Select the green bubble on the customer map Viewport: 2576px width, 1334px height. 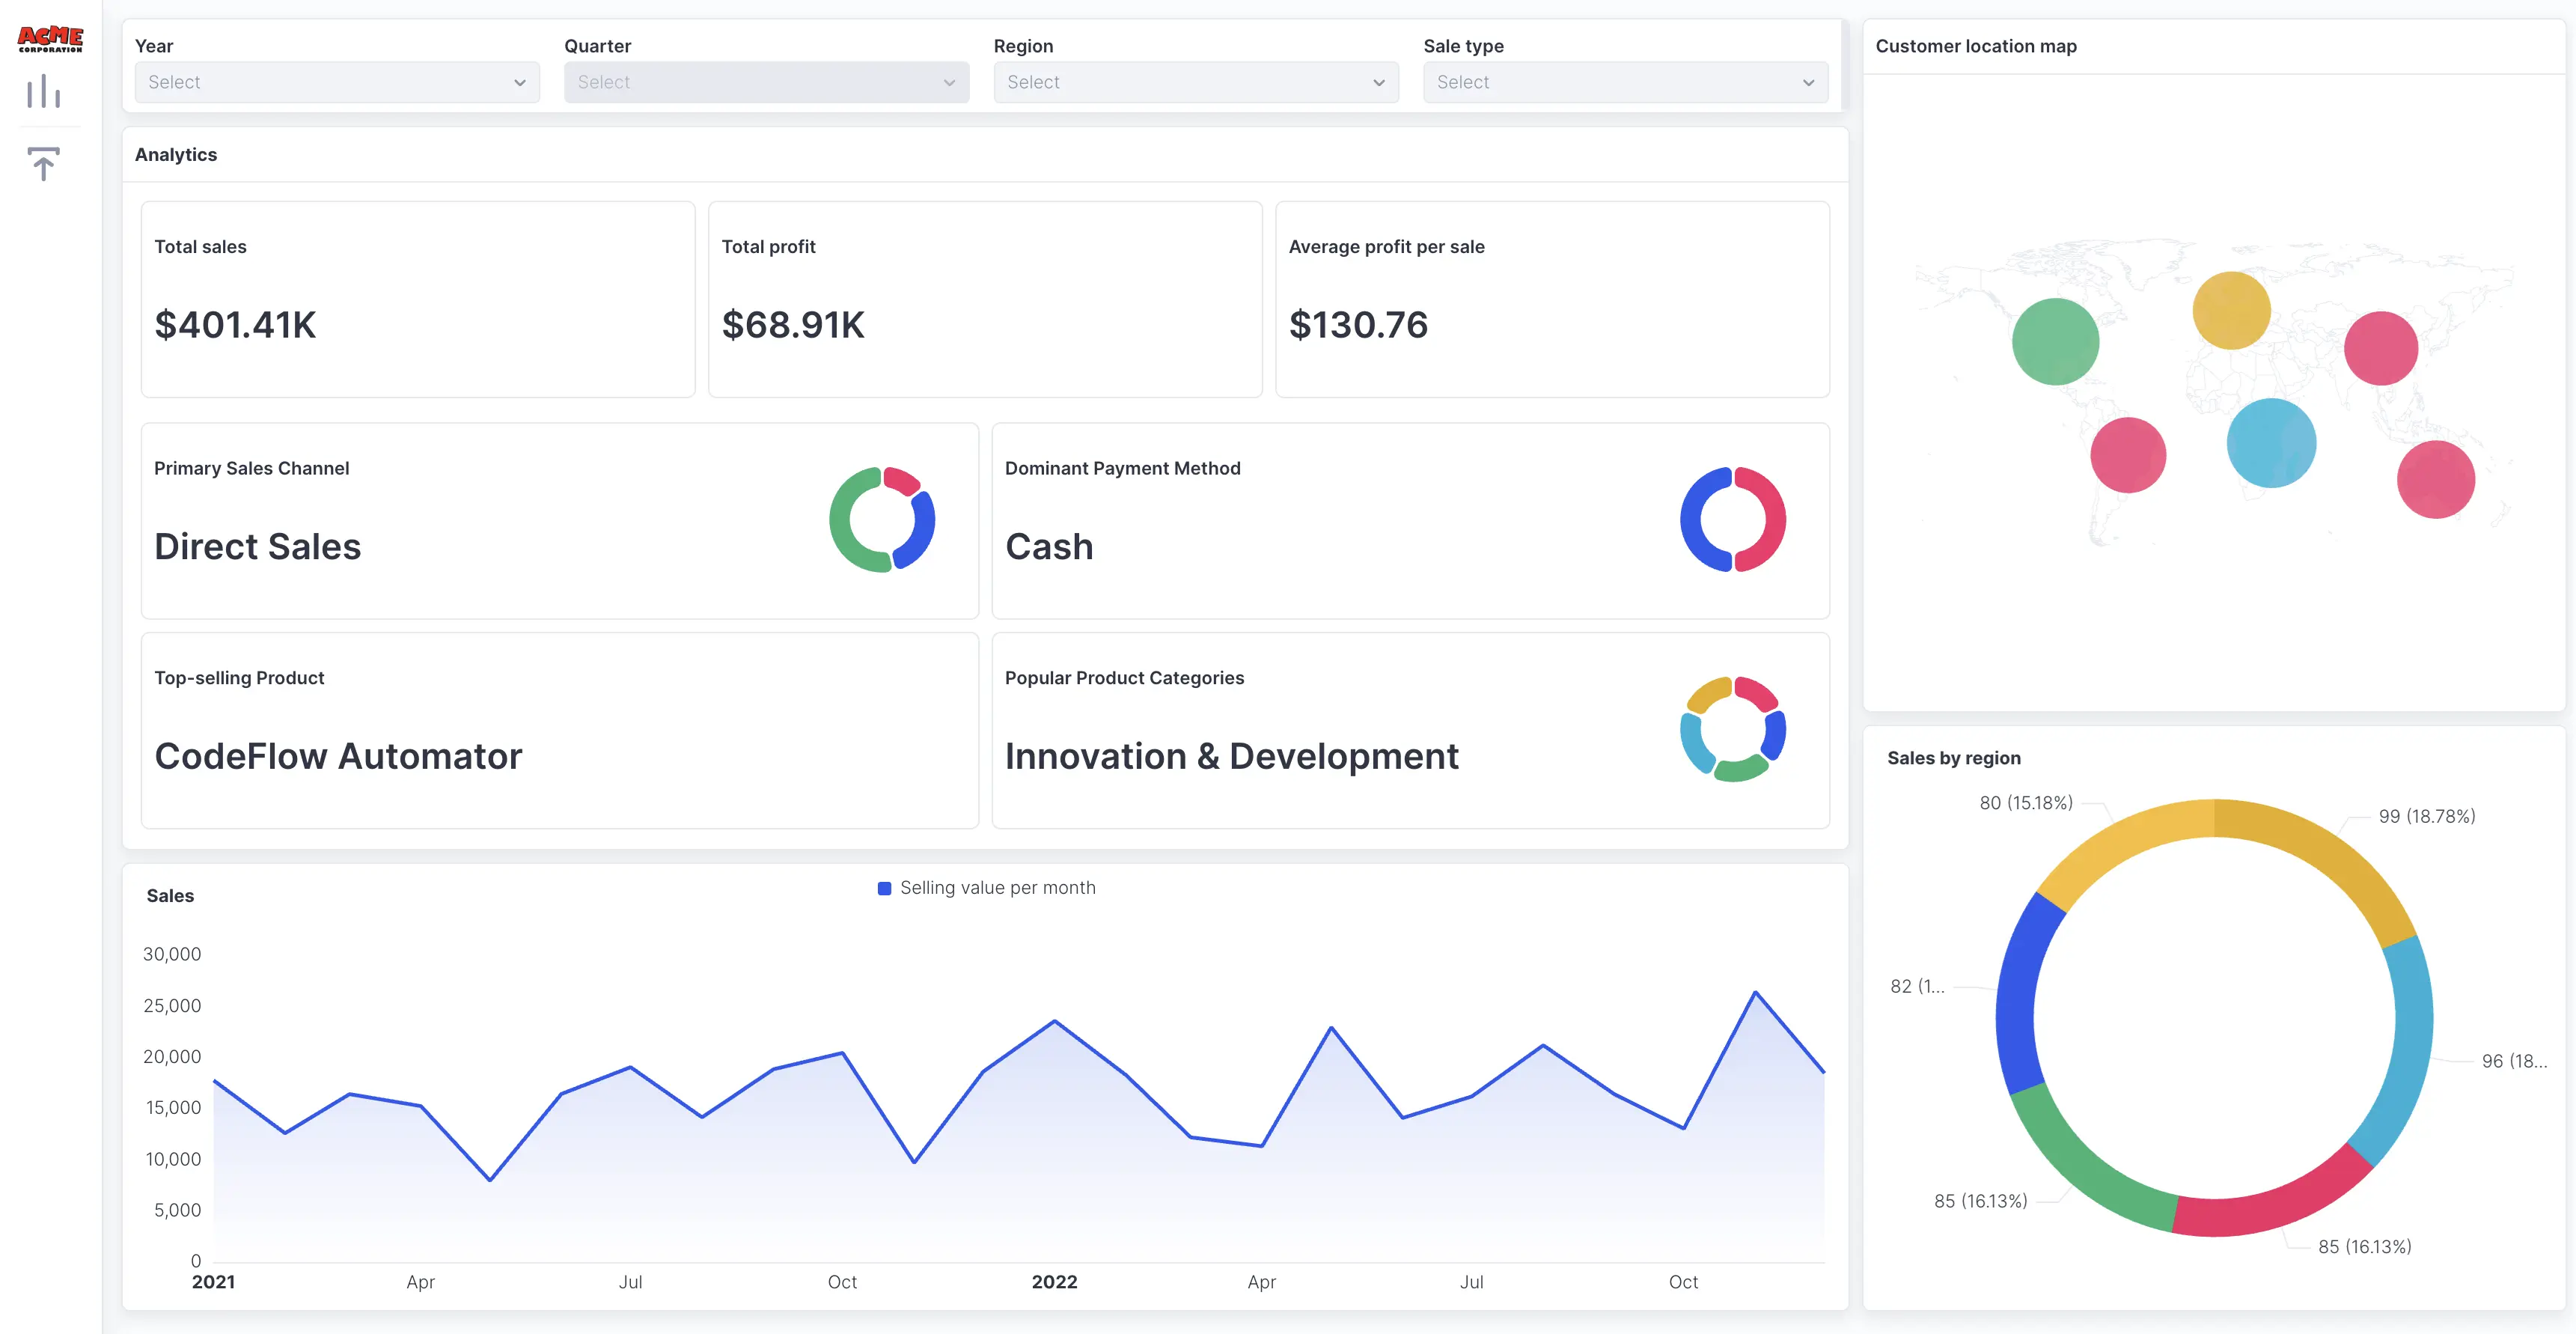[x=2055, y=341]
